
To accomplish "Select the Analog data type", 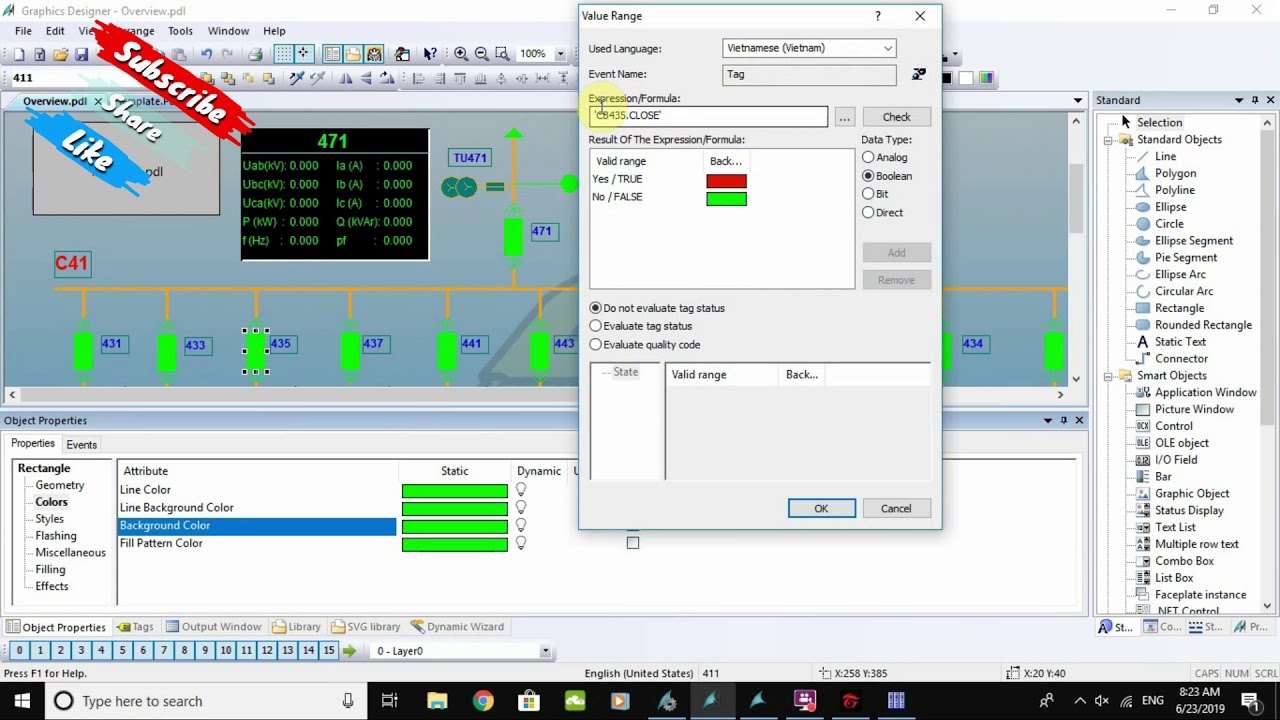I will [868, 157].
